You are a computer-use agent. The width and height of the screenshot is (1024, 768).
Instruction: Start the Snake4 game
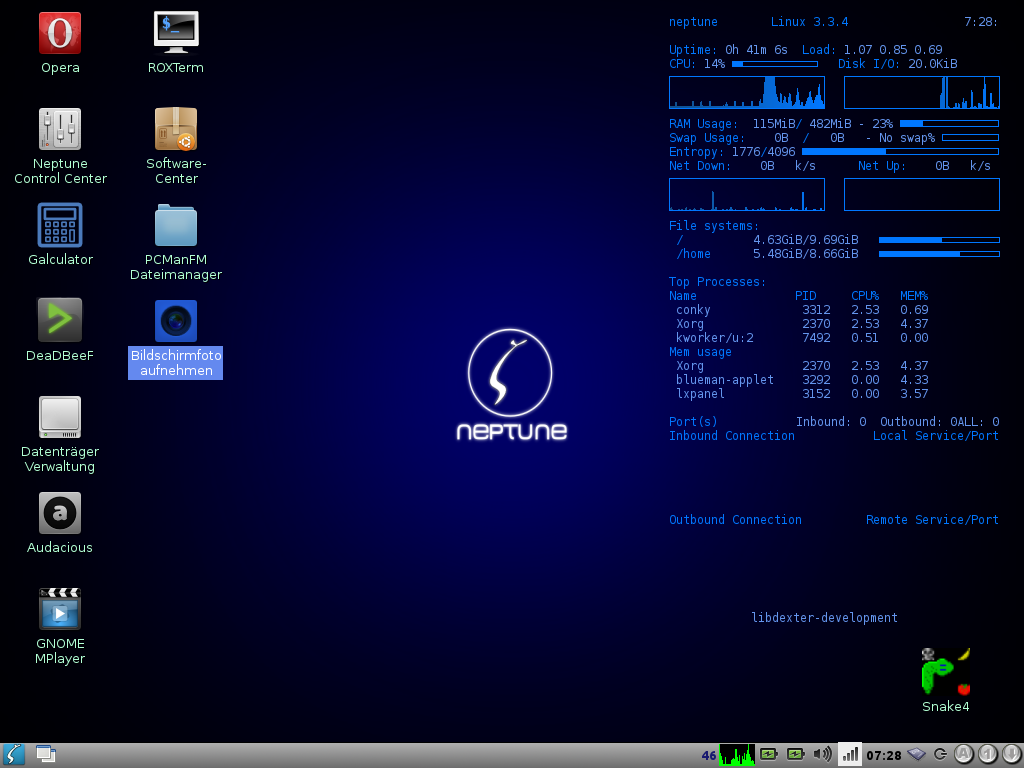(x=945, y=672)
